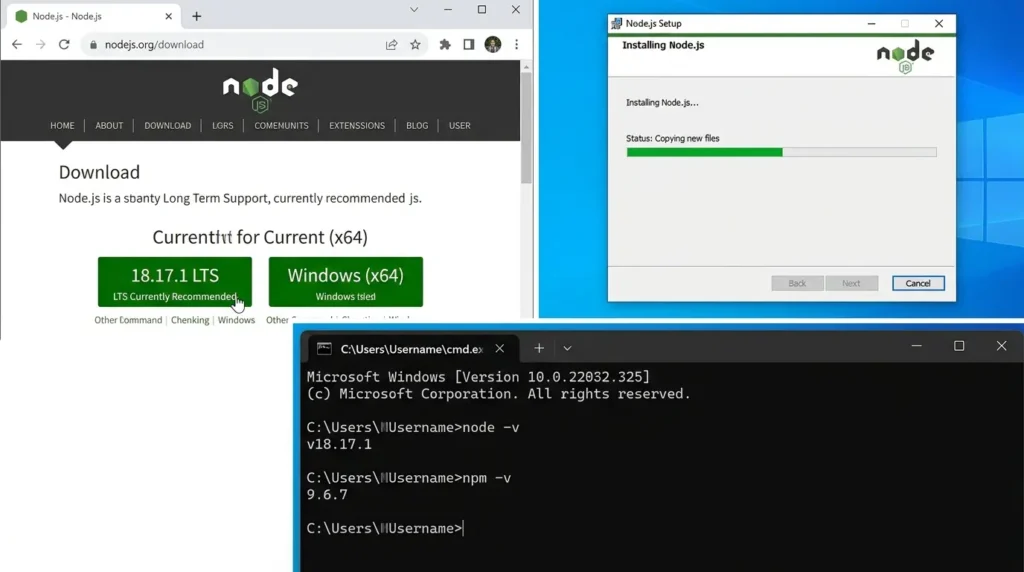
Task: Toggle Chrome side panel icon
Action: (x=469, y=44)
